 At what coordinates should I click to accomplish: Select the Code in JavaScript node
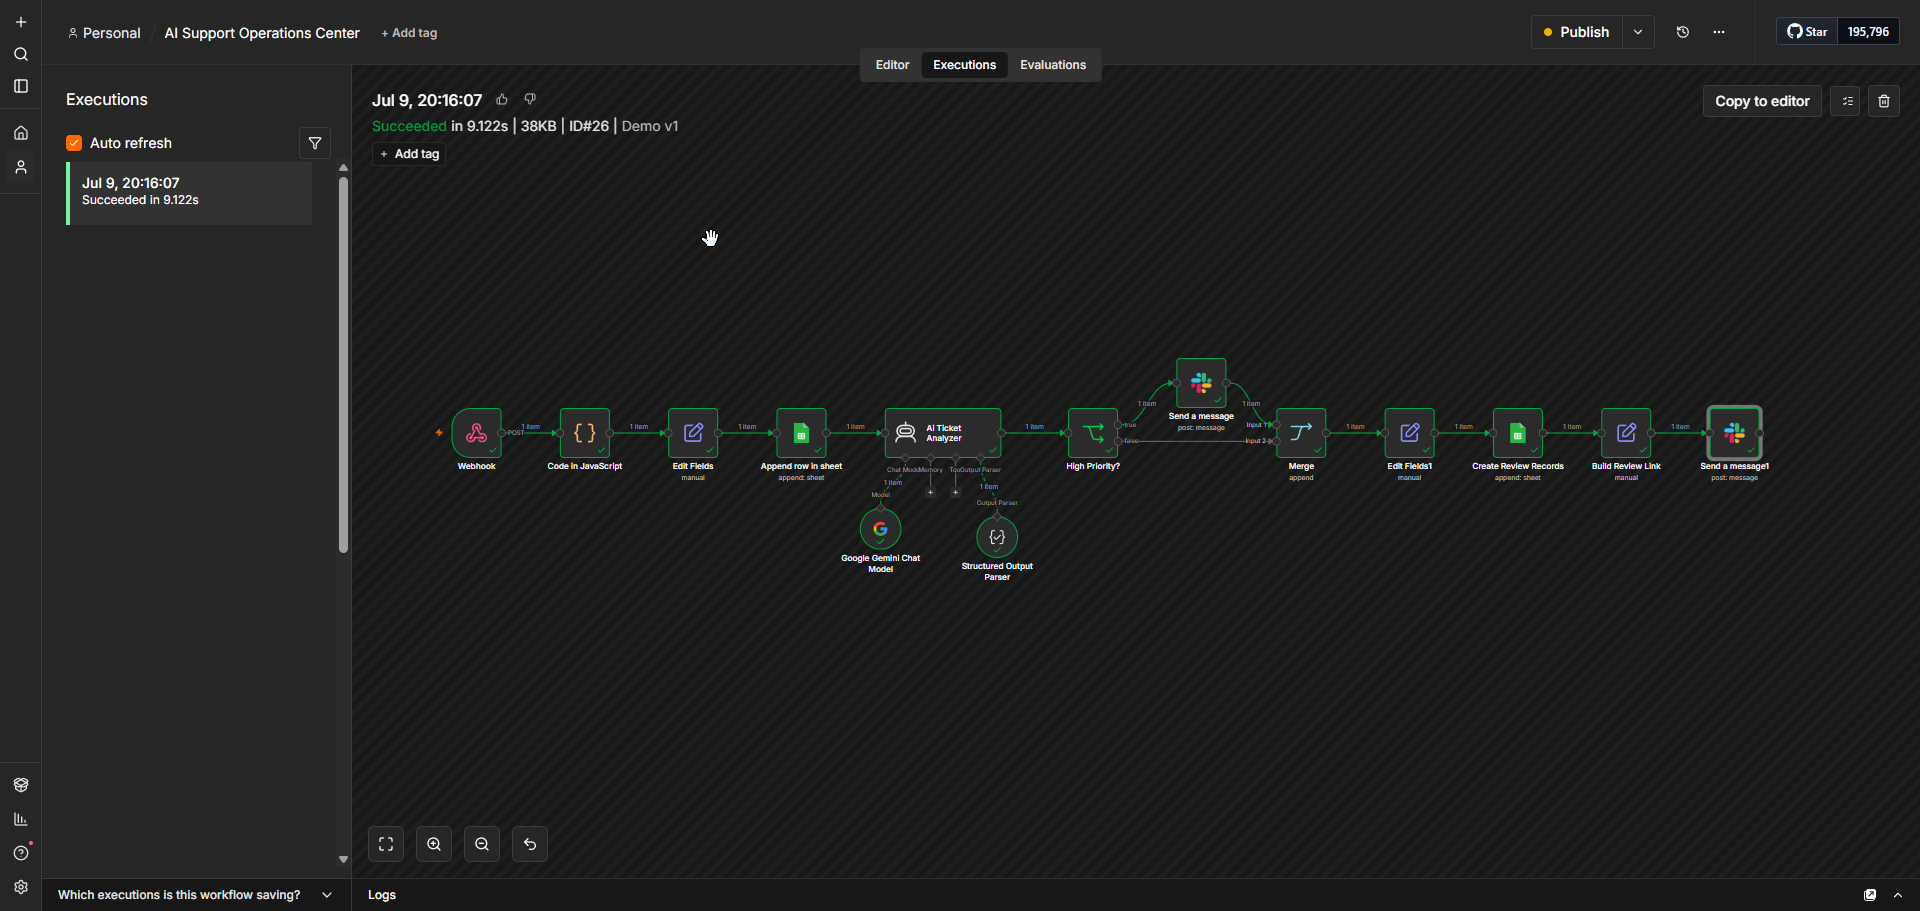pyautogui.click(x=585, y=433)
